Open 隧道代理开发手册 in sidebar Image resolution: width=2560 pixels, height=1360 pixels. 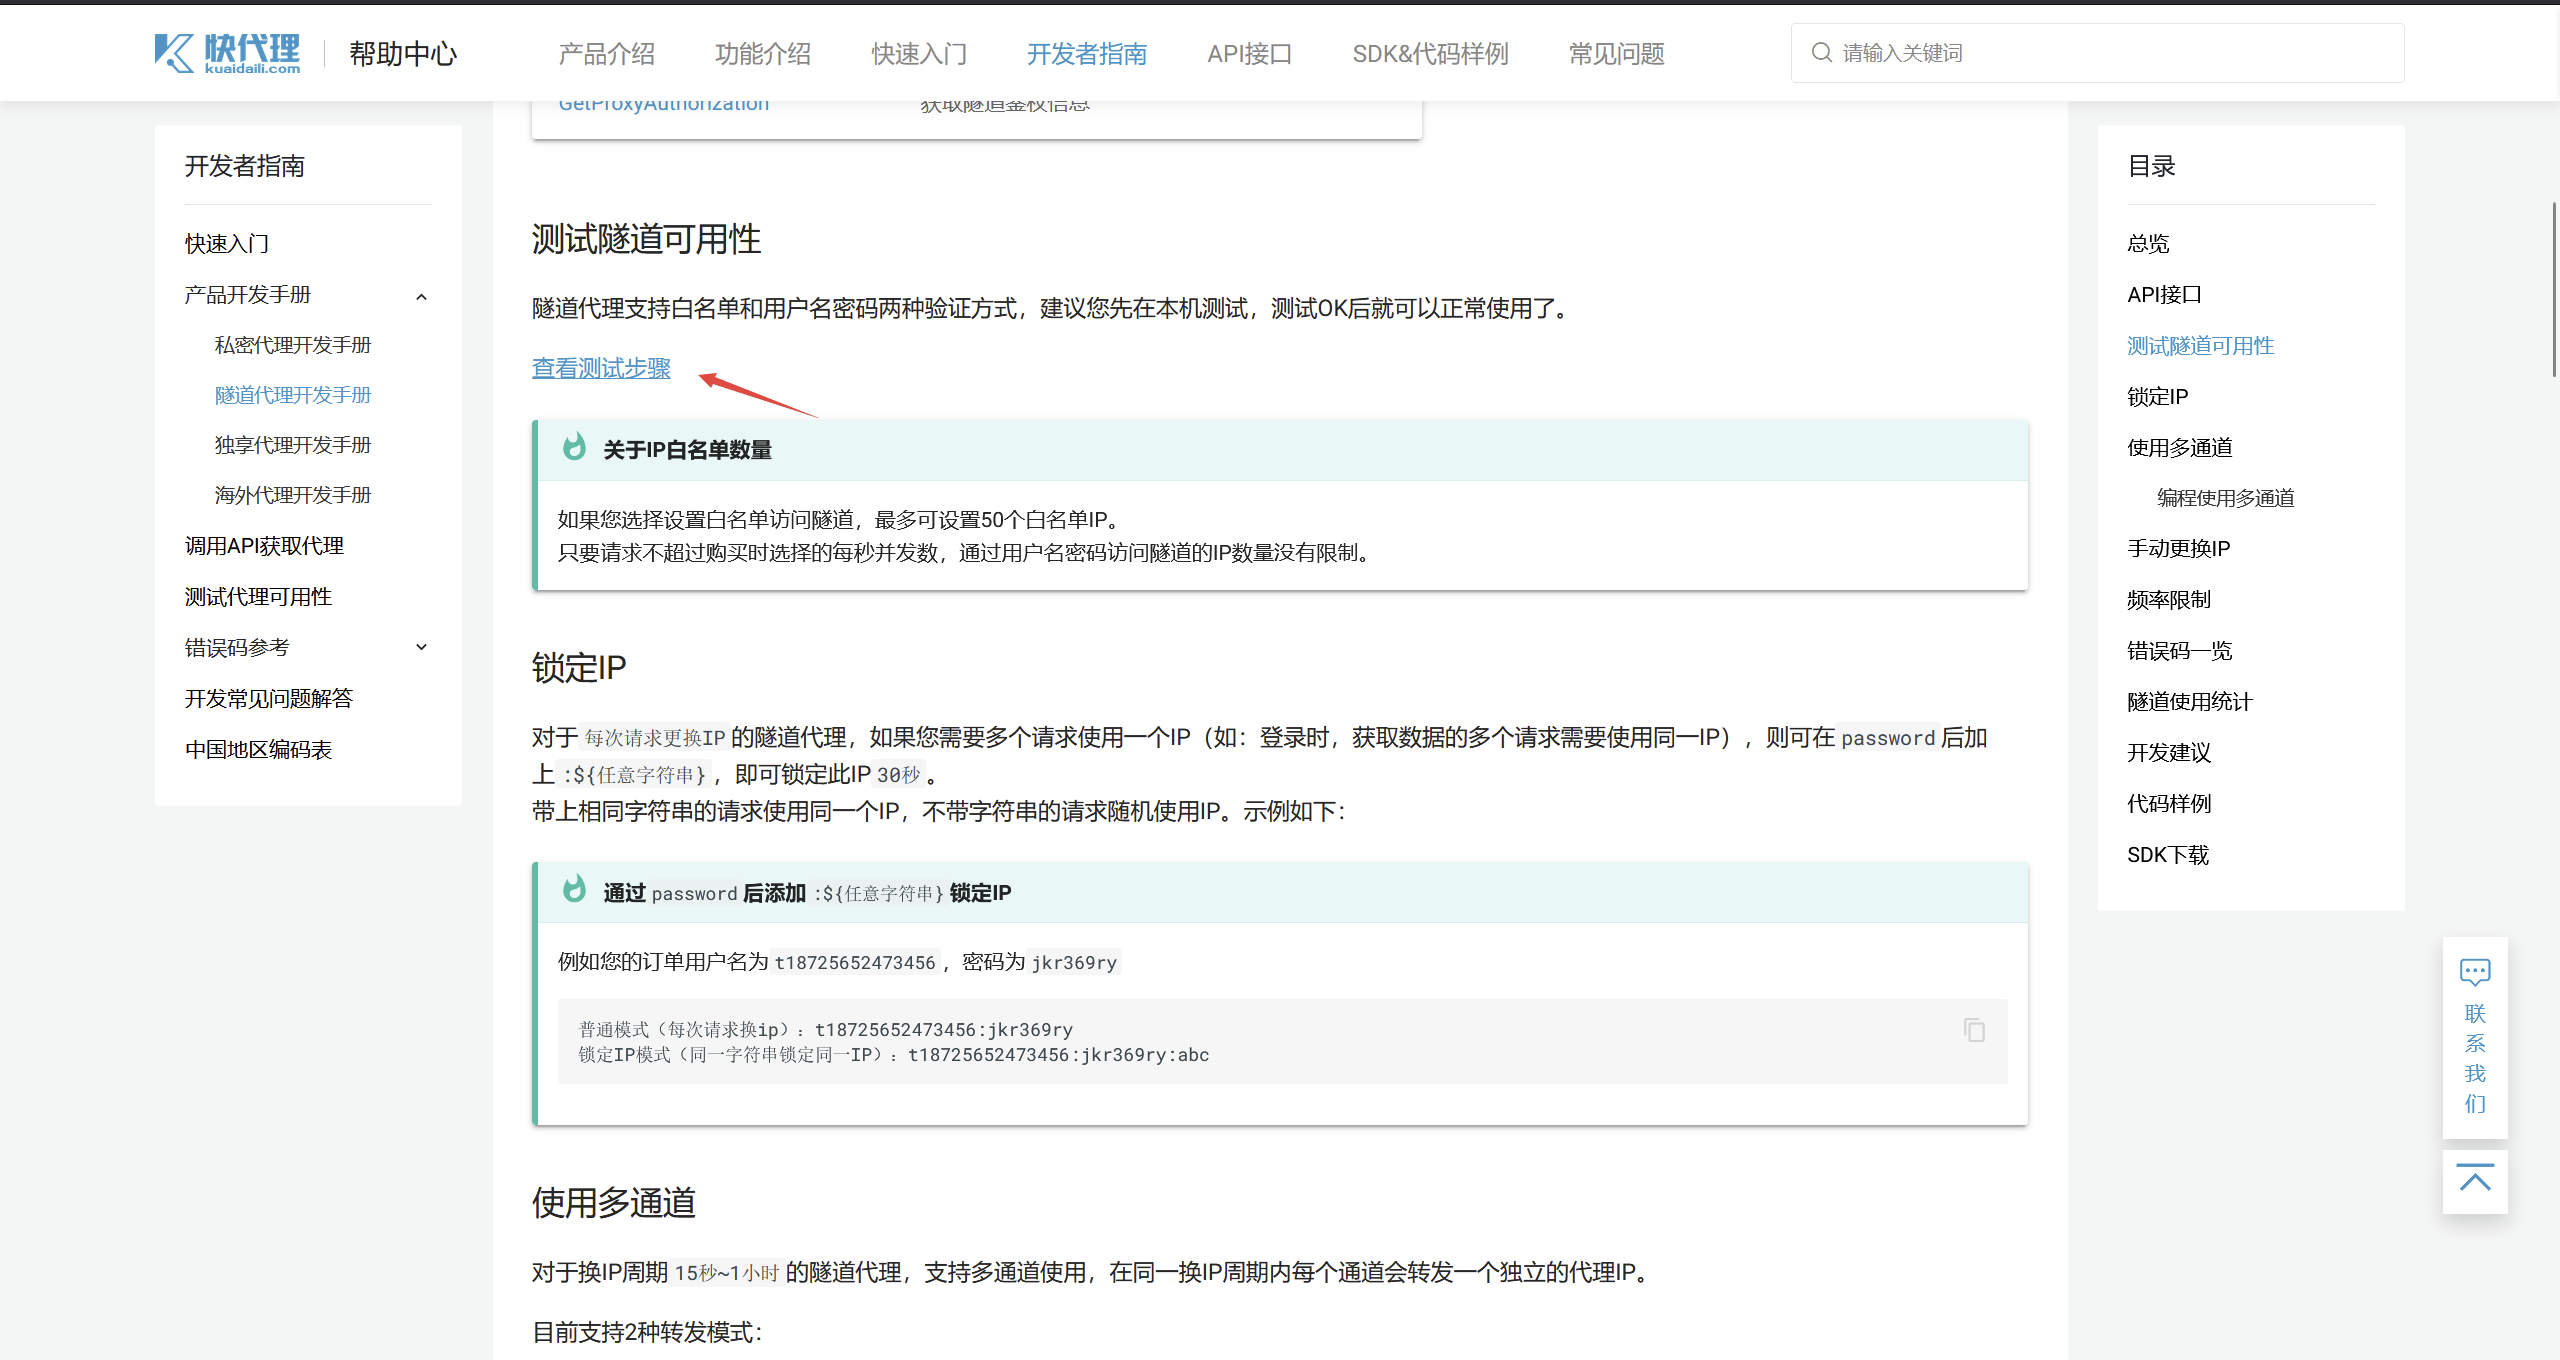pyautogui.click(x=293, y=395)
